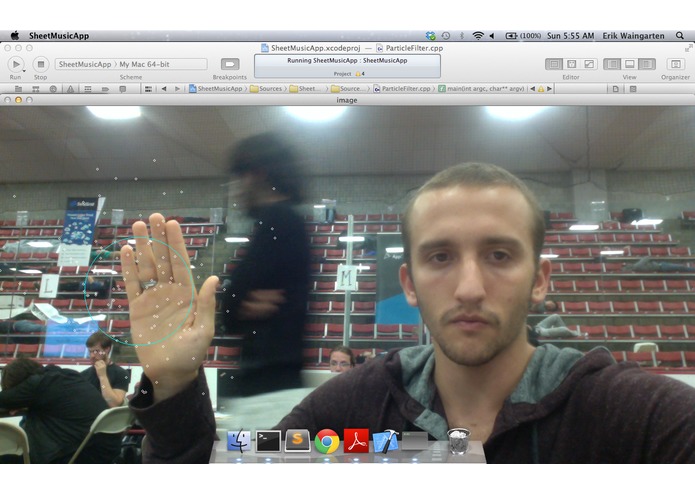The height and width of the screenshot is (494, 695).
Task: Open Finder from the Dock
Action: point(239,441)
